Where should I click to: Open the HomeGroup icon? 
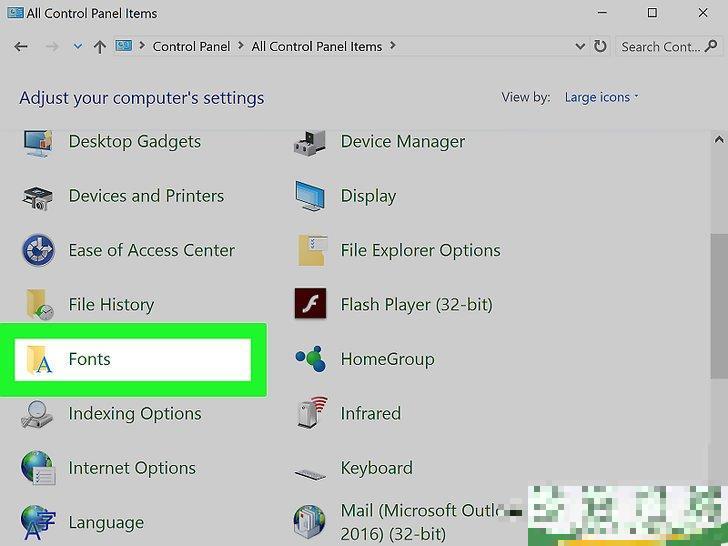click(x=310, y=360)
